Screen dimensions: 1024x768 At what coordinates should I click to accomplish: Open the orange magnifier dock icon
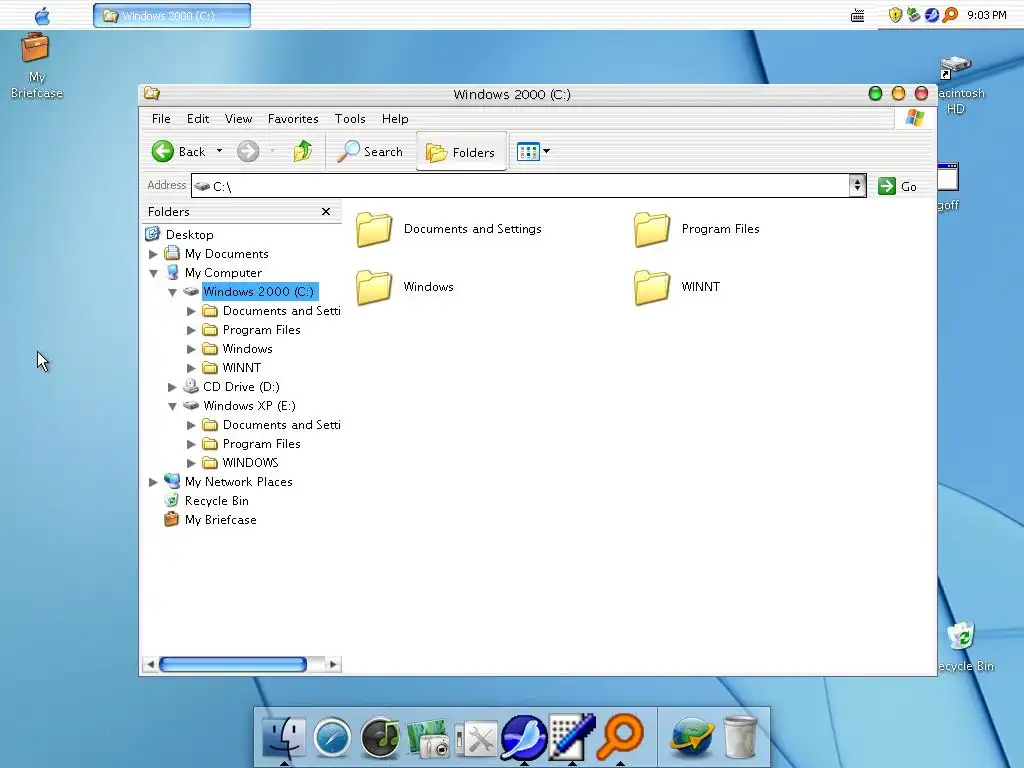(x=620, y=737)
